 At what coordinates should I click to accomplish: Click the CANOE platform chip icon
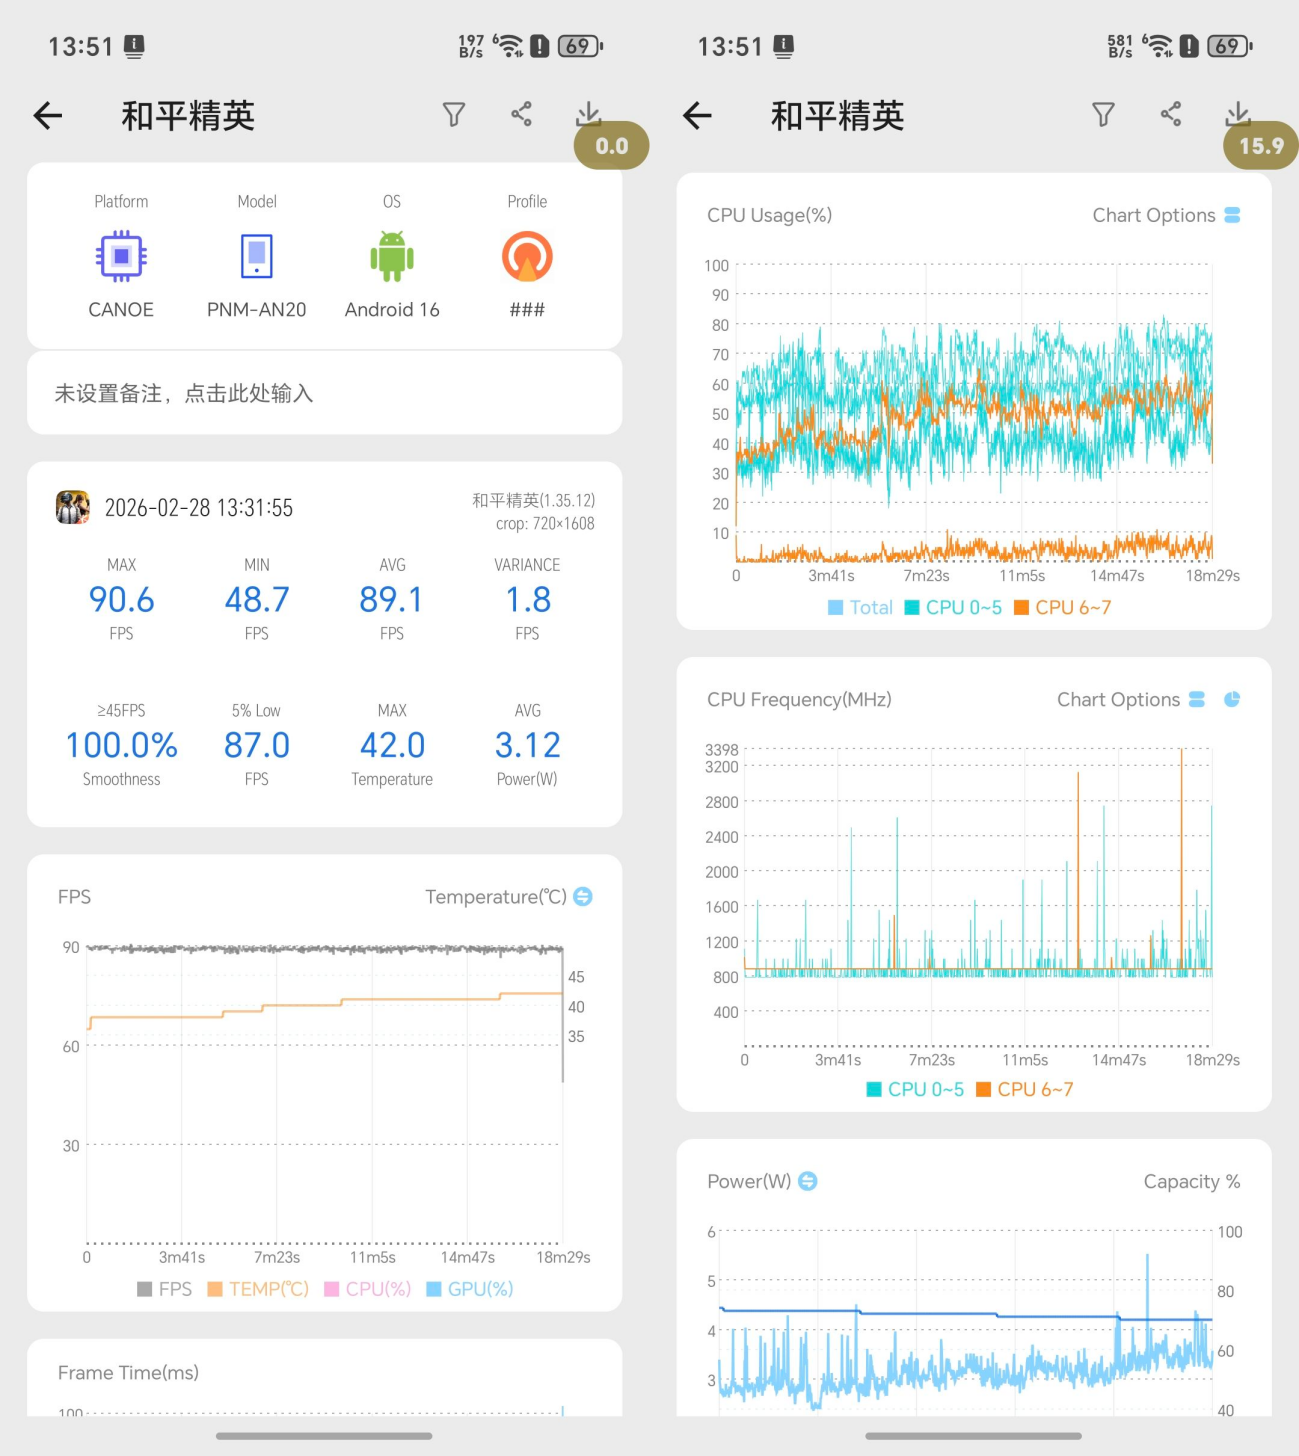[121, 257]
